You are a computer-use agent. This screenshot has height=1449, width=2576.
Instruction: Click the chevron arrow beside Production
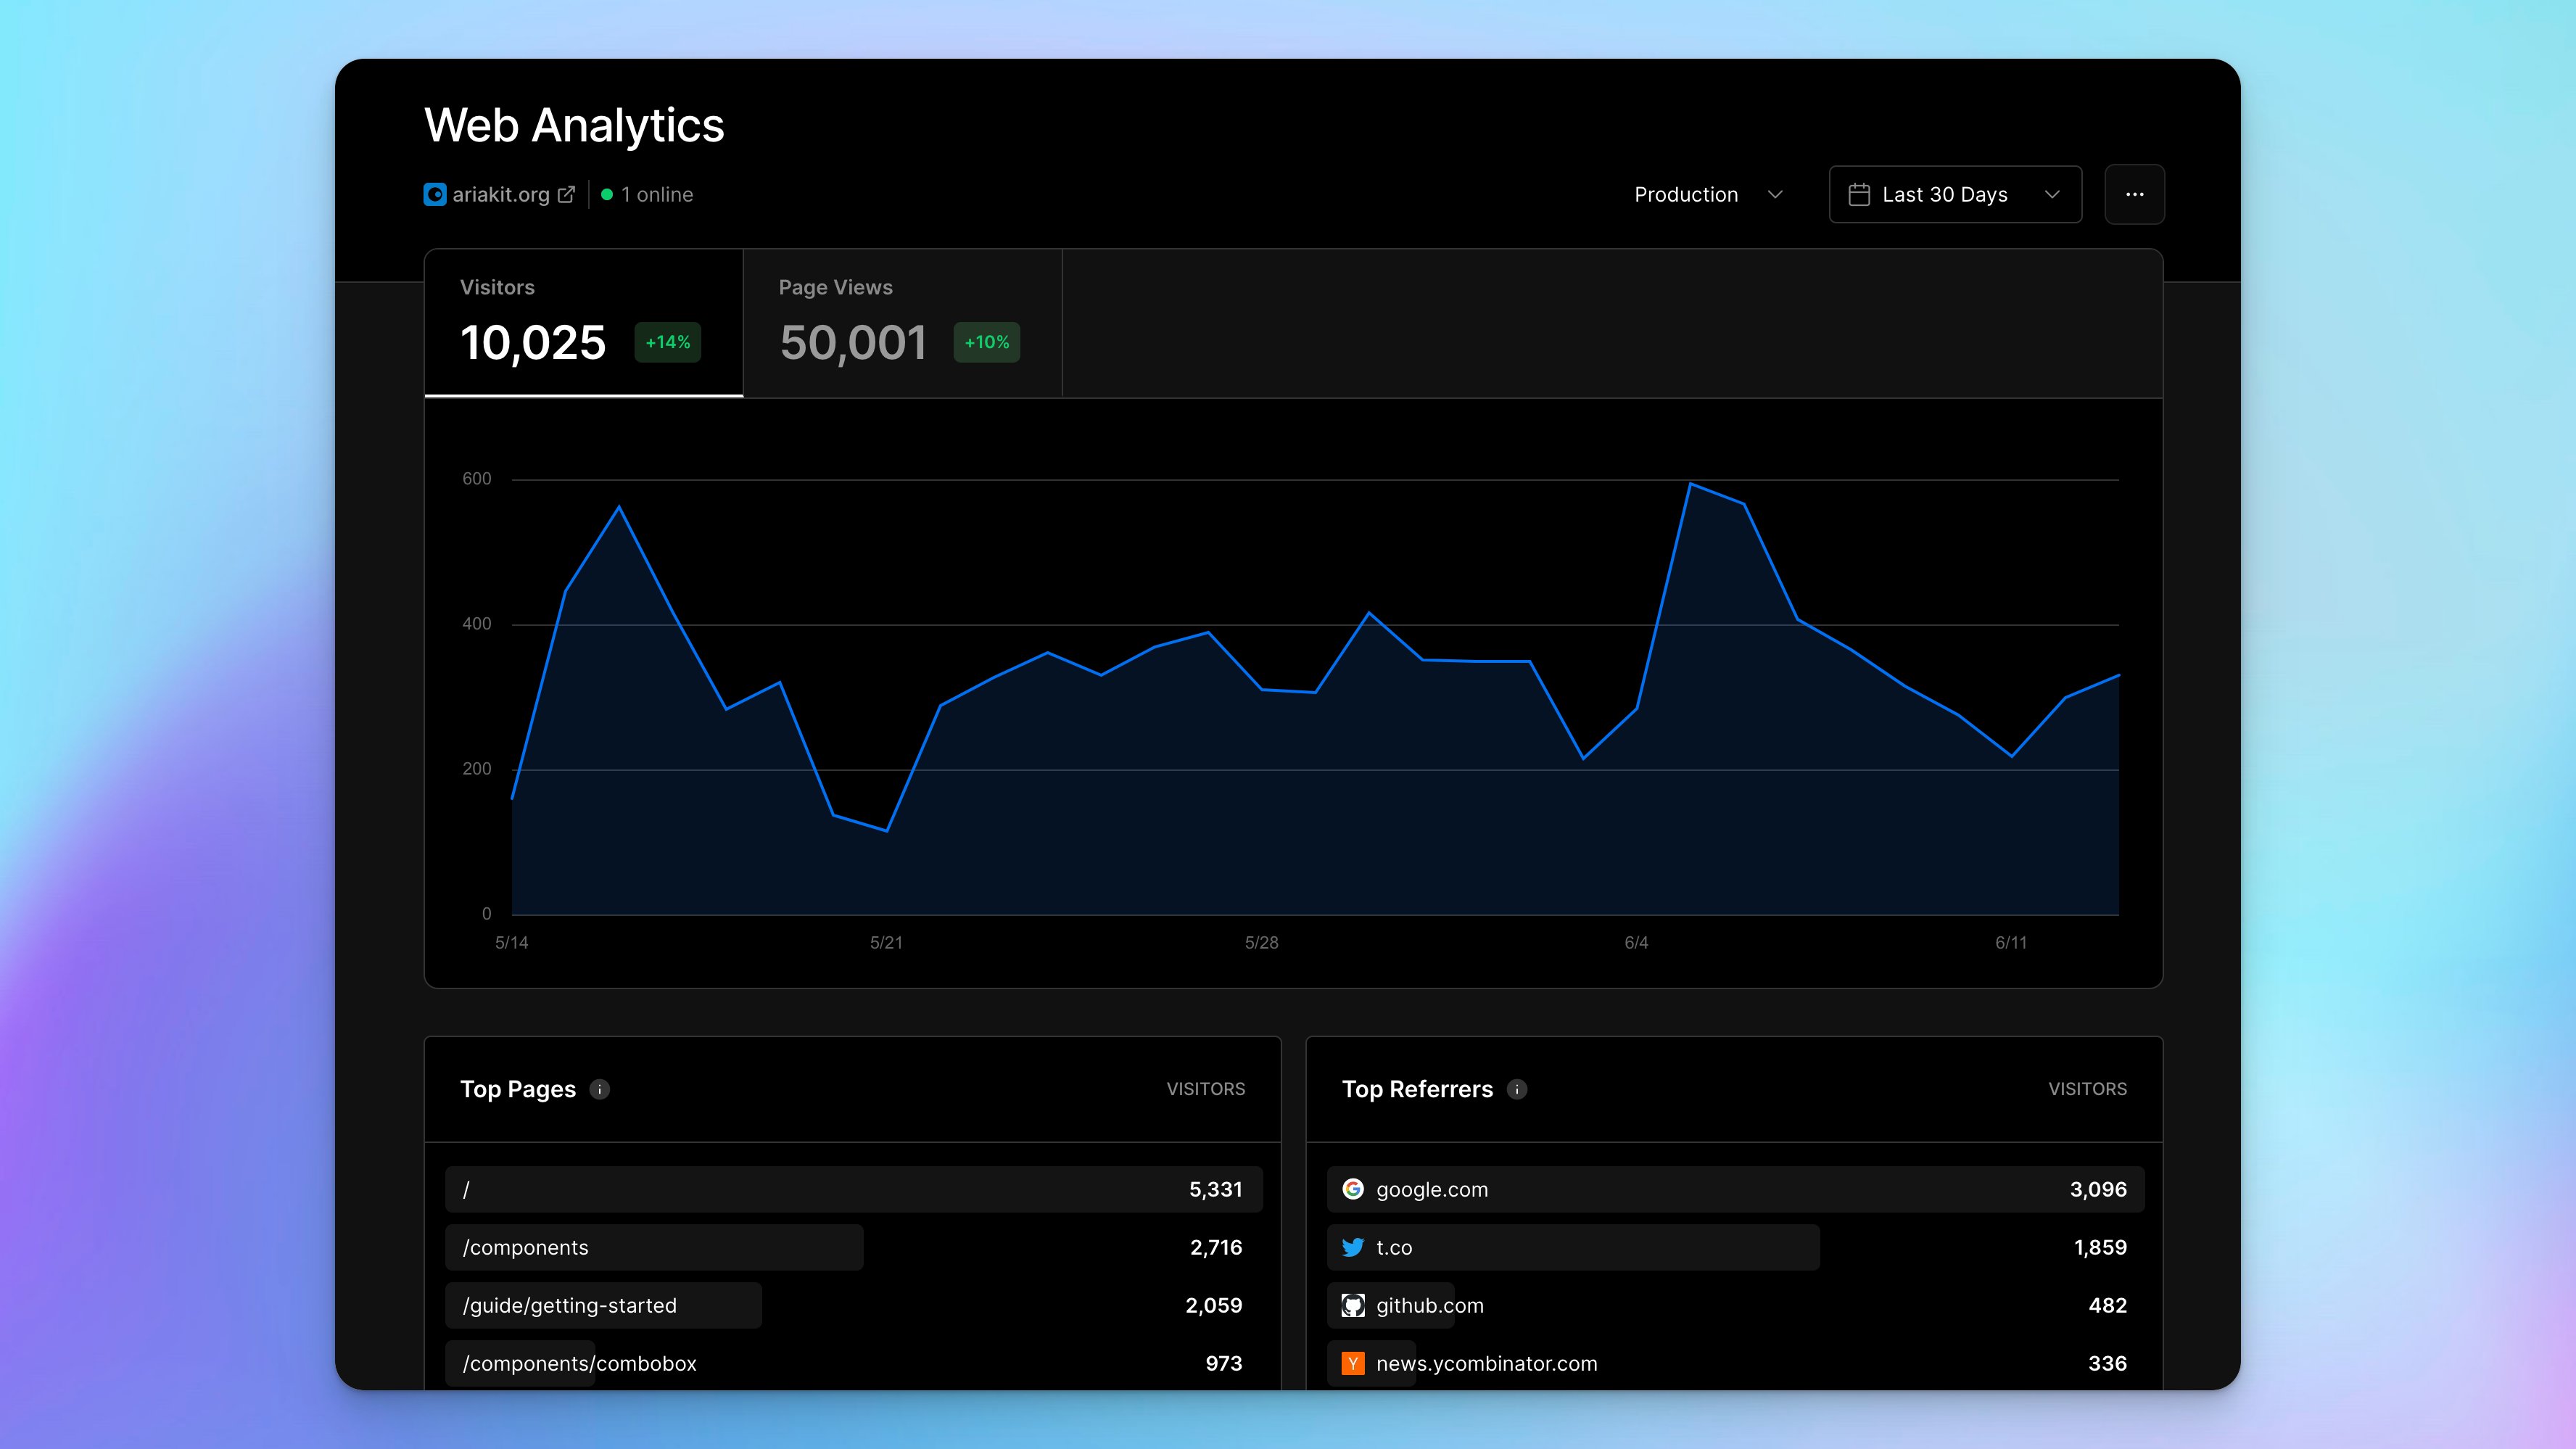[1775, 194]
